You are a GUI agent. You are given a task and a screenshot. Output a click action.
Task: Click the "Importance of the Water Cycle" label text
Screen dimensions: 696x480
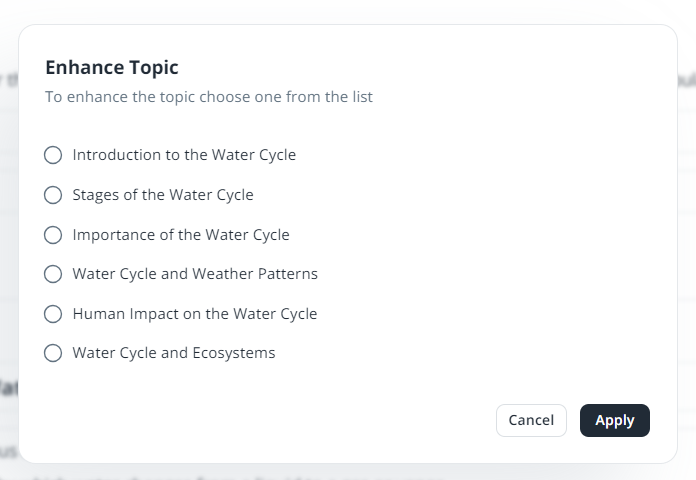point(181,235)
